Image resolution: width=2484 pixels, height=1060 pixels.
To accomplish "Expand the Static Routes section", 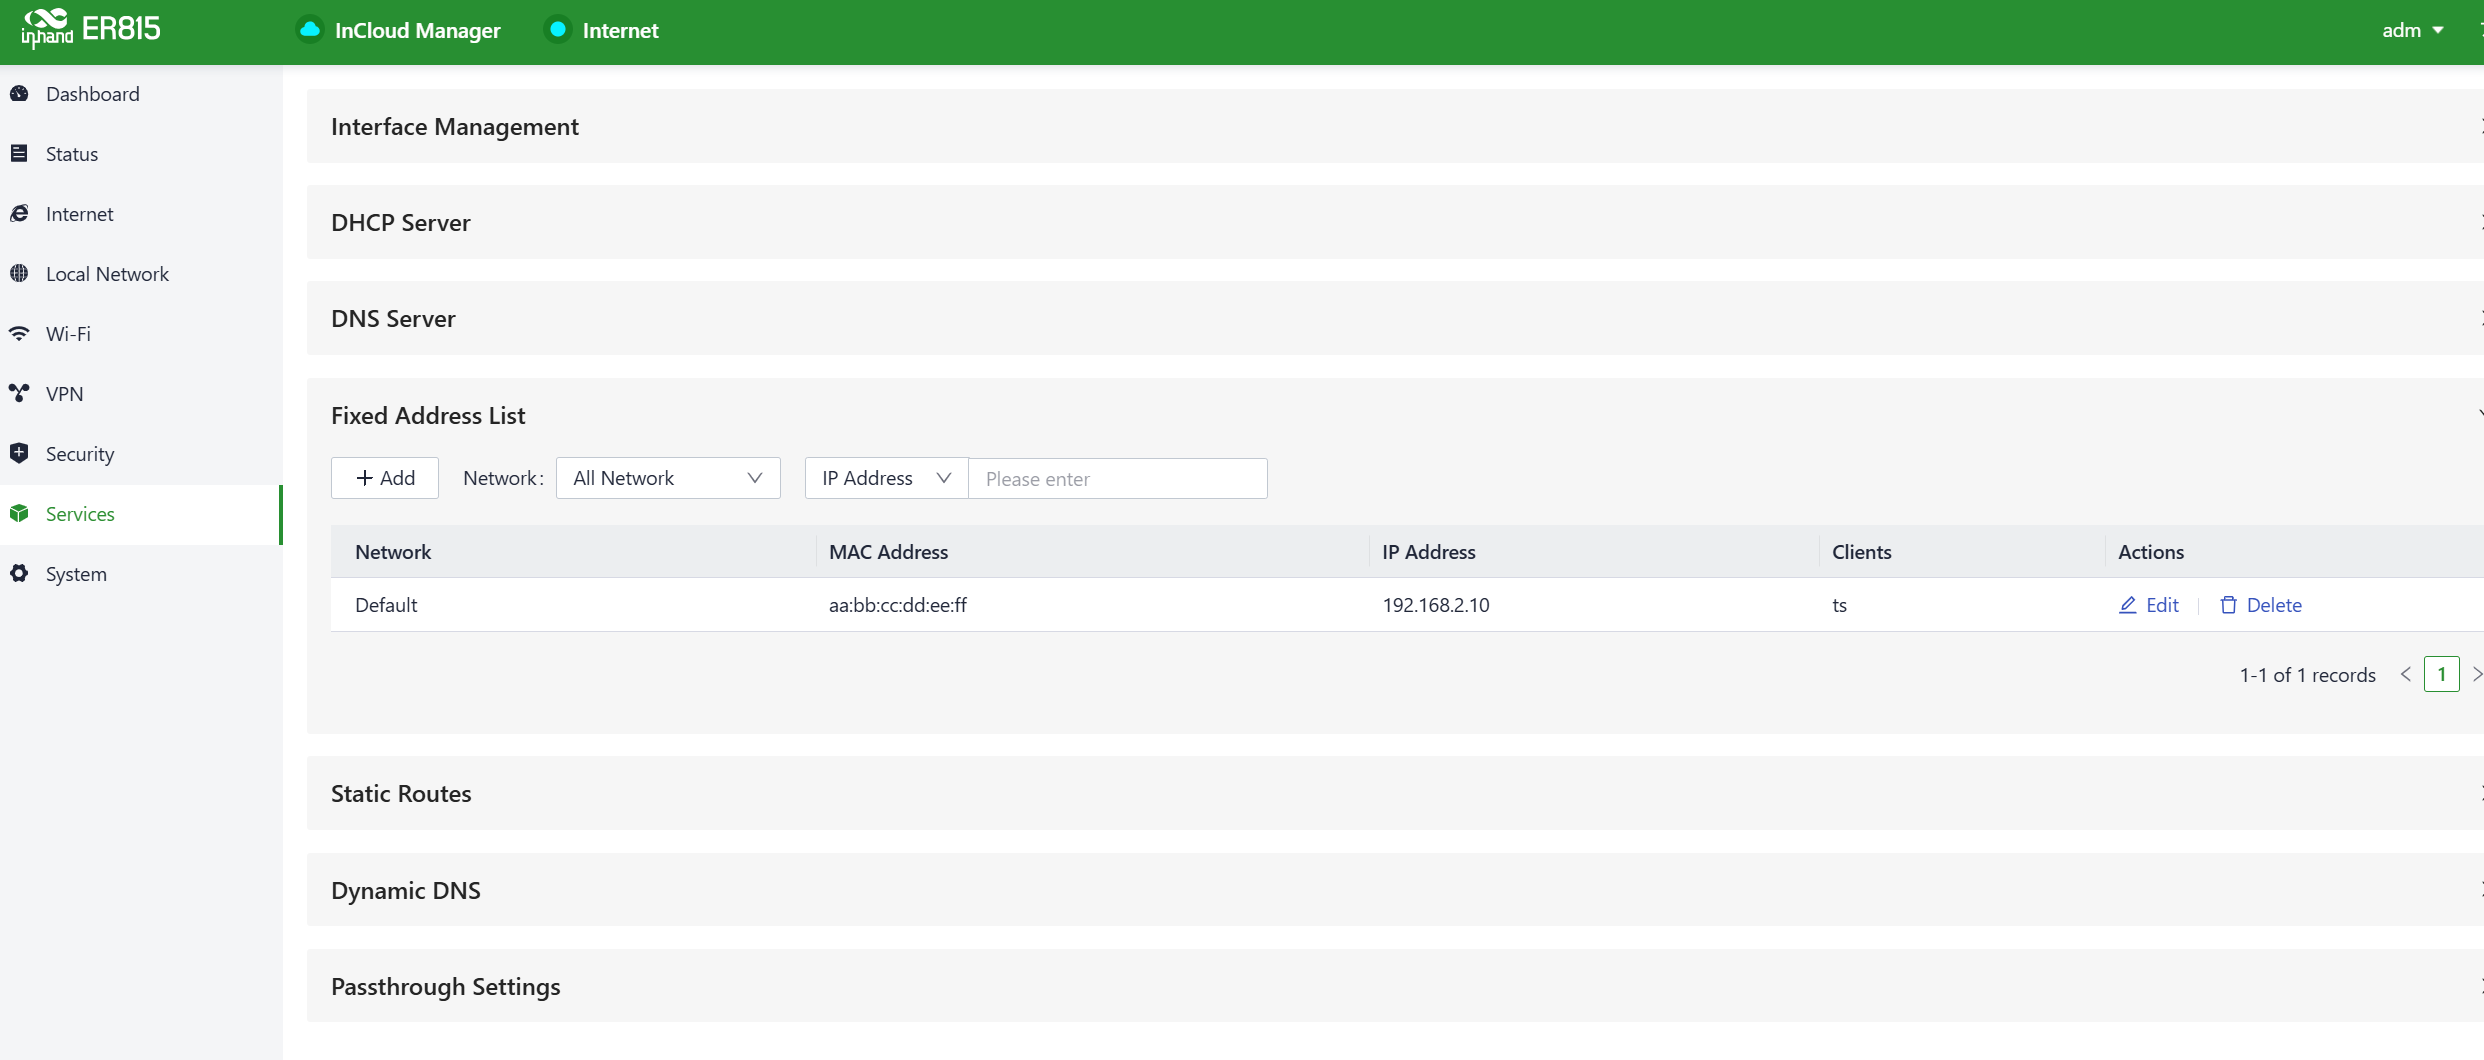I will pos(401,794).
